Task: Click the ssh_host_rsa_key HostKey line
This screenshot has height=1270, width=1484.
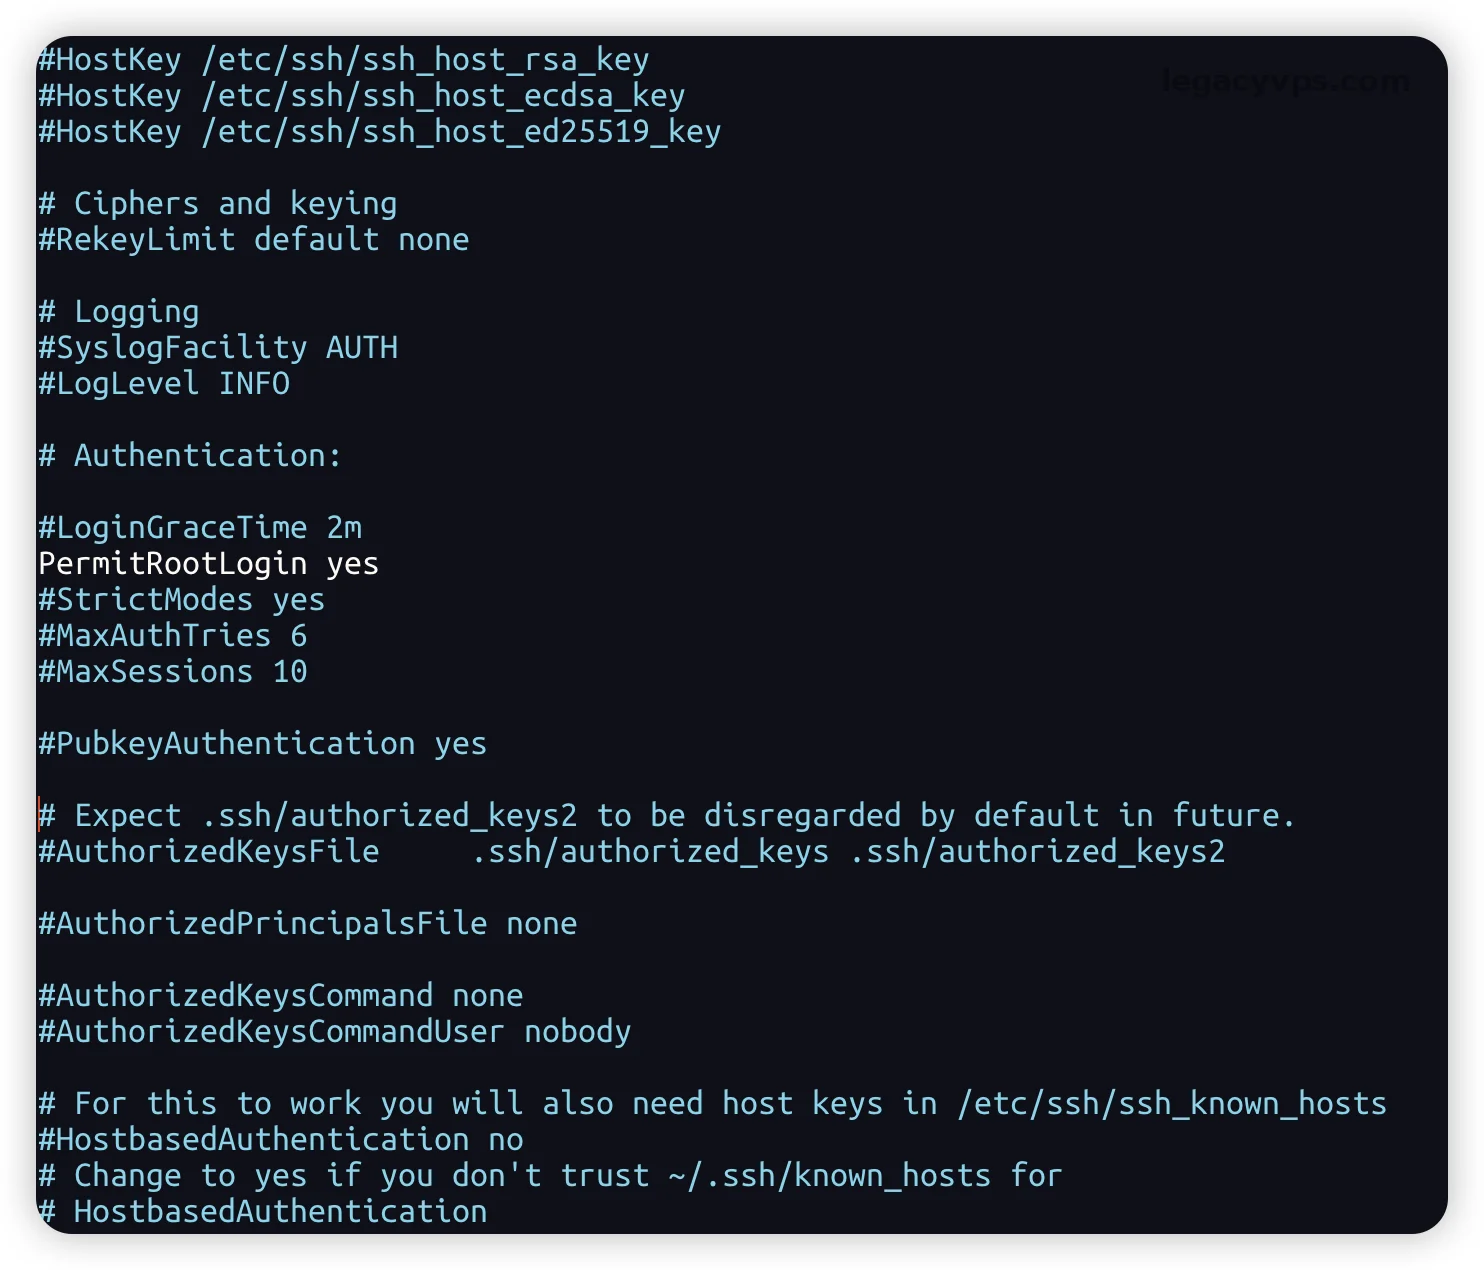Action: pyautogui.click(x=343, y=60)
